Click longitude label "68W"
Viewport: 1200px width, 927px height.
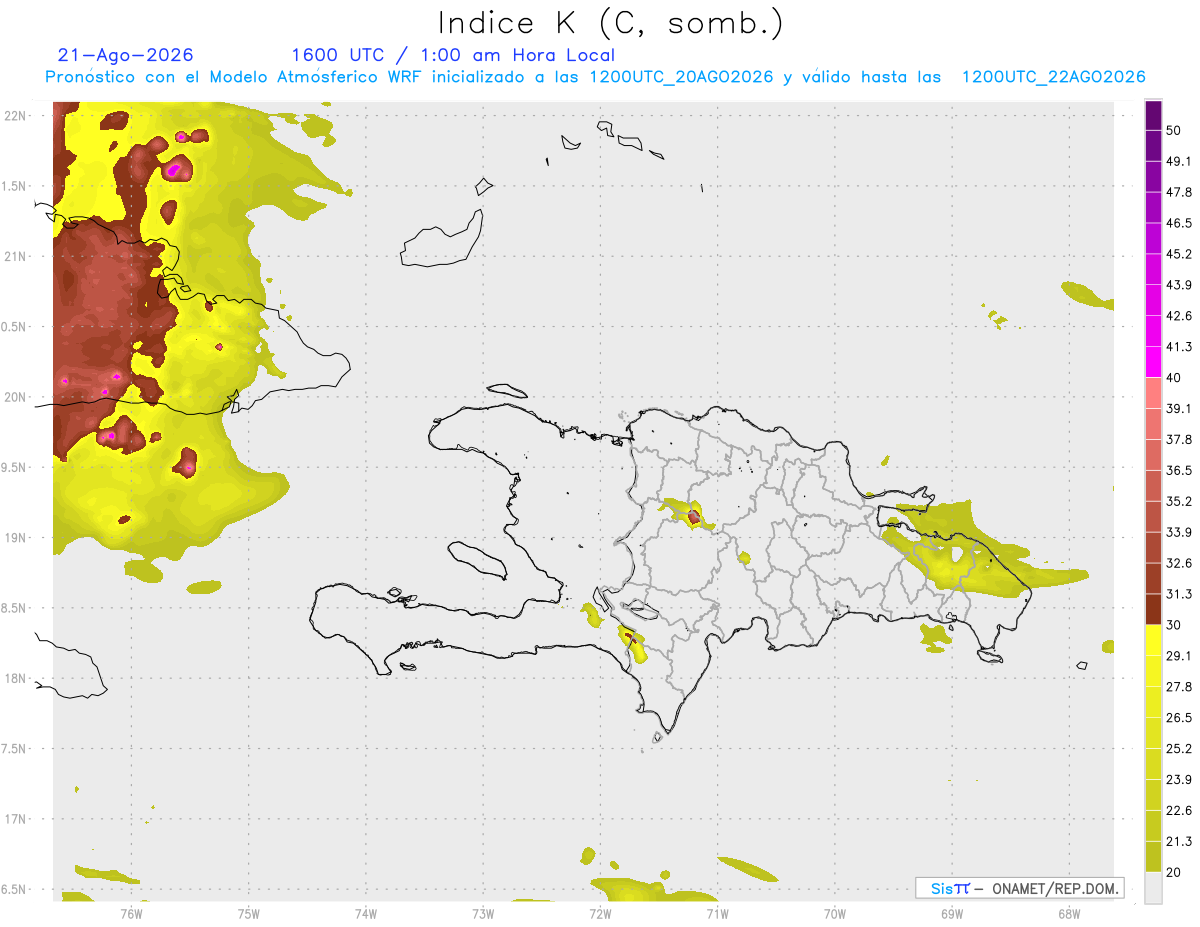tap(1068, 912)
